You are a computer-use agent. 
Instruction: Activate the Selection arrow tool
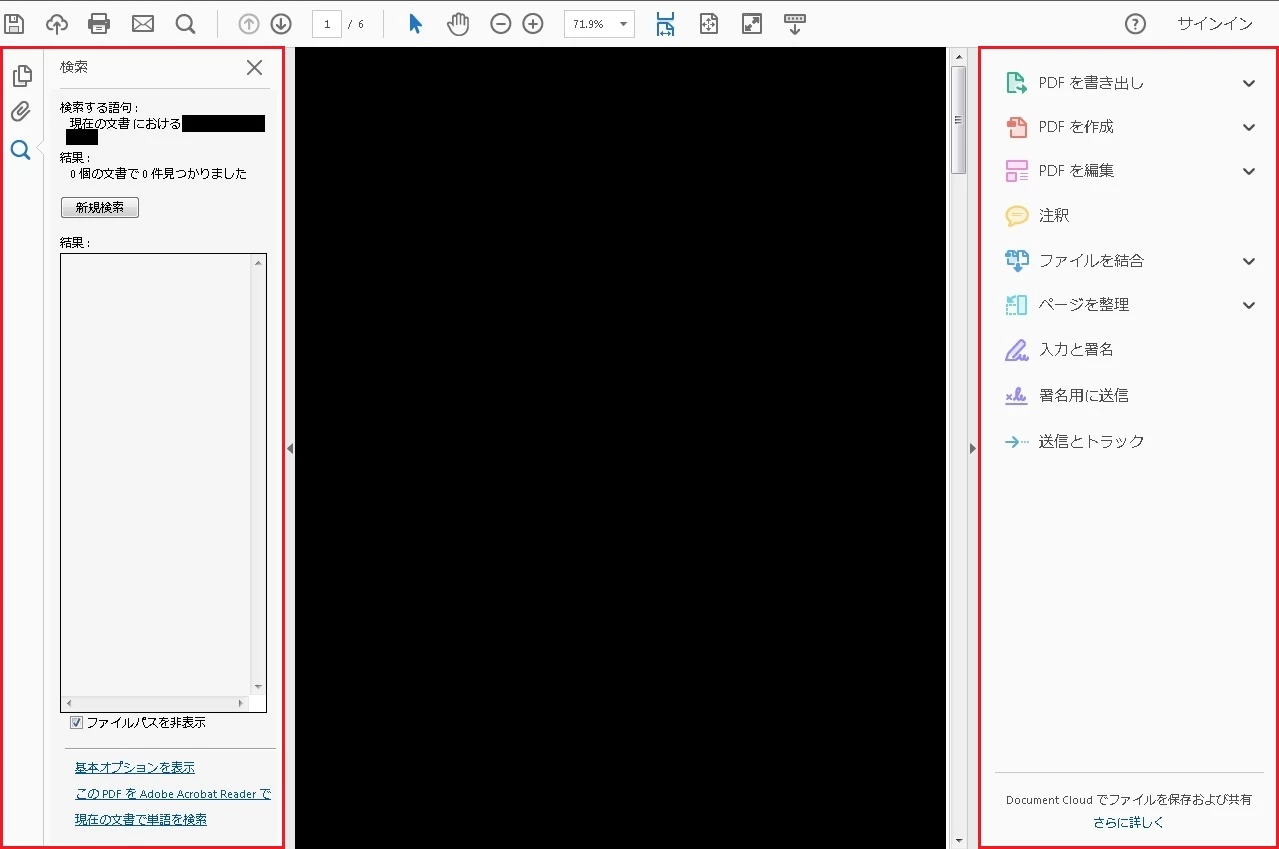(416, 23)
